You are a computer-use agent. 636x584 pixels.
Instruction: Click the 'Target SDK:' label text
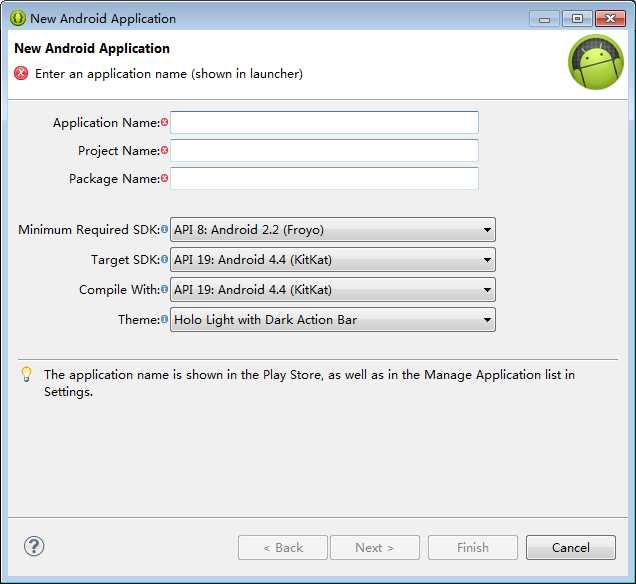tap(125, 260)
